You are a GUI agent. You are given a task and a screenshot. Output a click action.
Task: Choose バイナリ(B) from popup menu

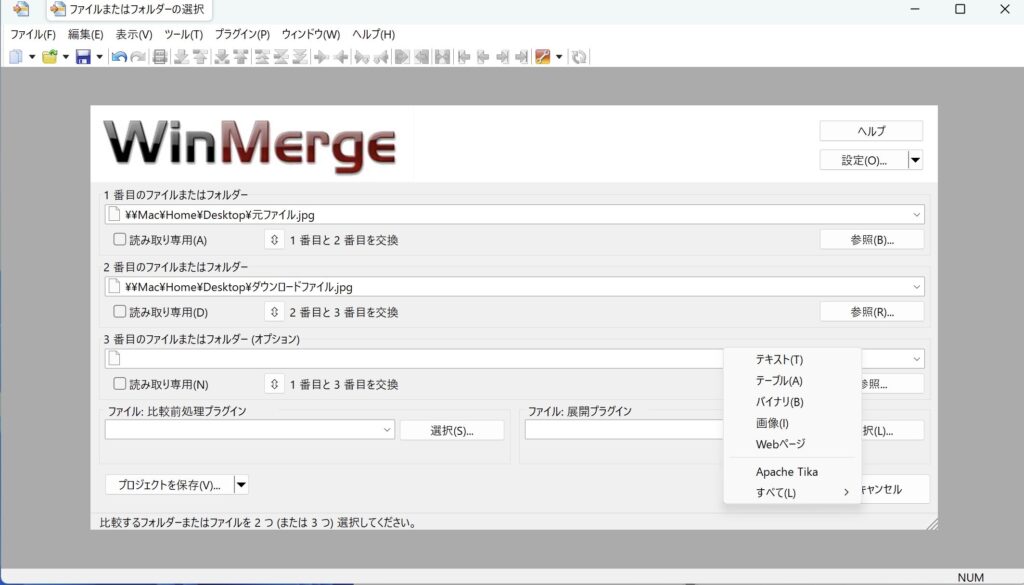[792, 402]
